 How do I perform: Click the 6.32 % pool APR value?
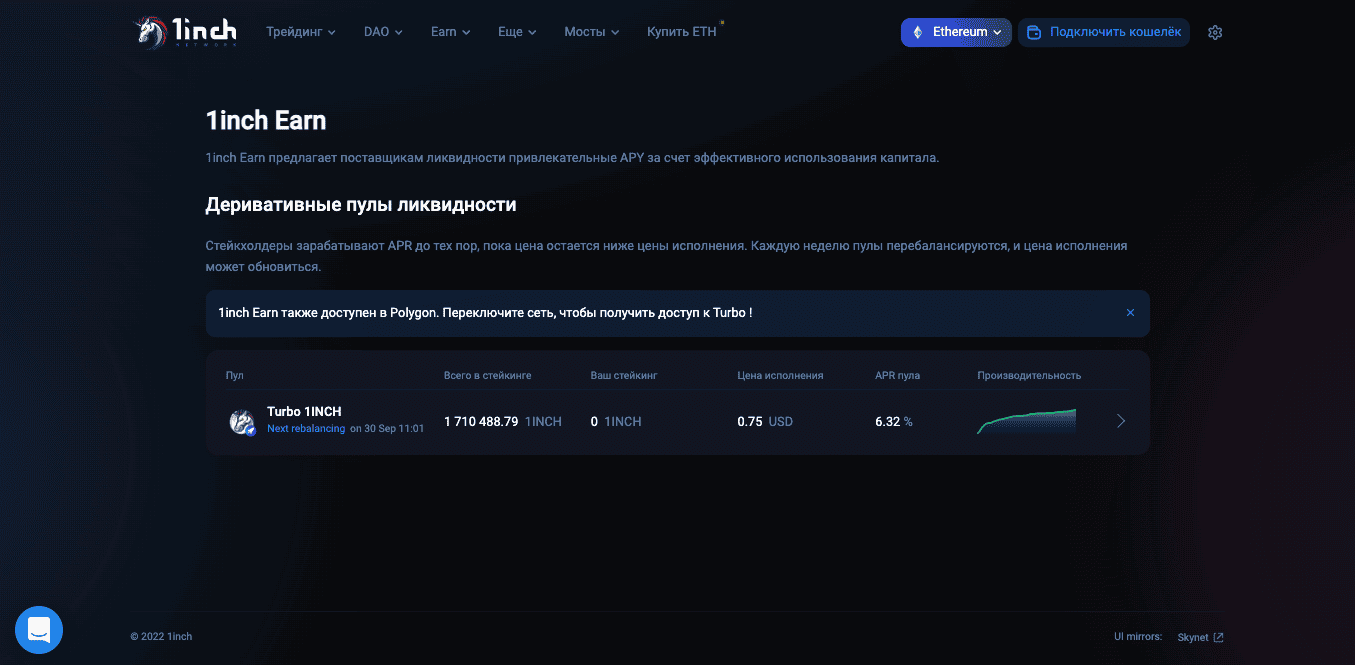[x=894, y=422]
